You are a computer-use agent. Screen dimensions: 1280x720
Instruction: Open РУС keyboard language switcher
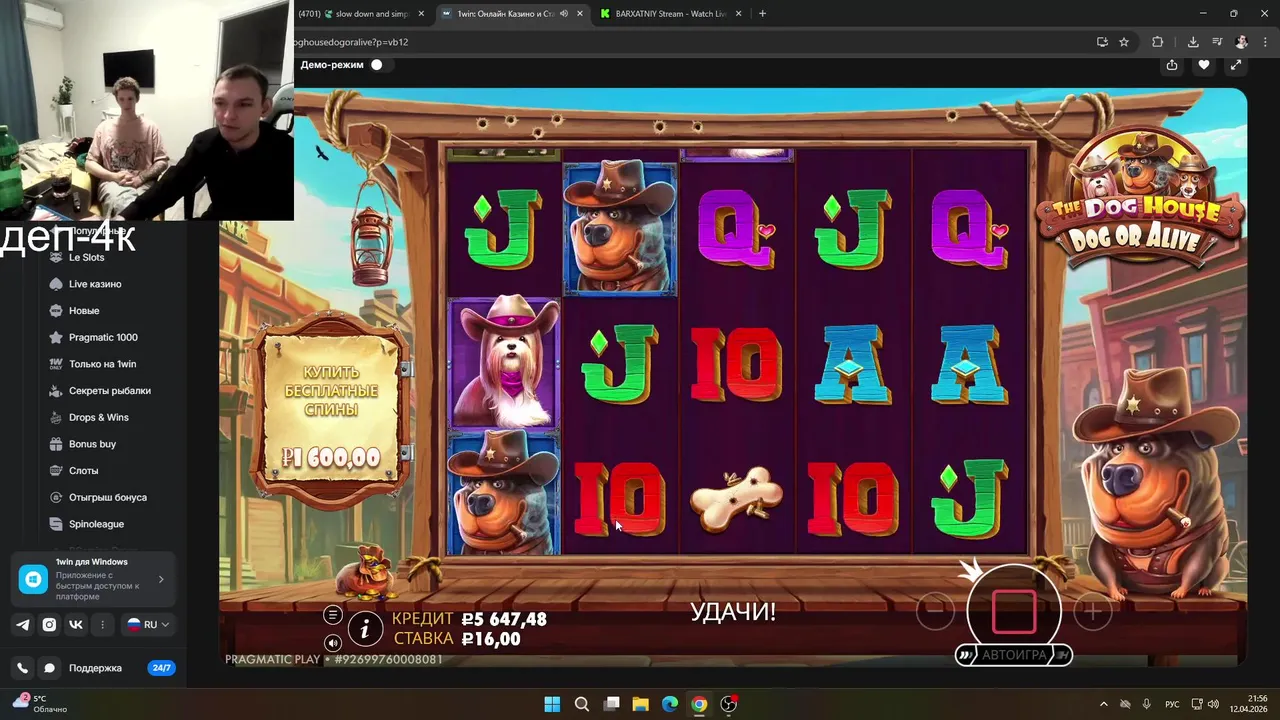point(1173,704)
